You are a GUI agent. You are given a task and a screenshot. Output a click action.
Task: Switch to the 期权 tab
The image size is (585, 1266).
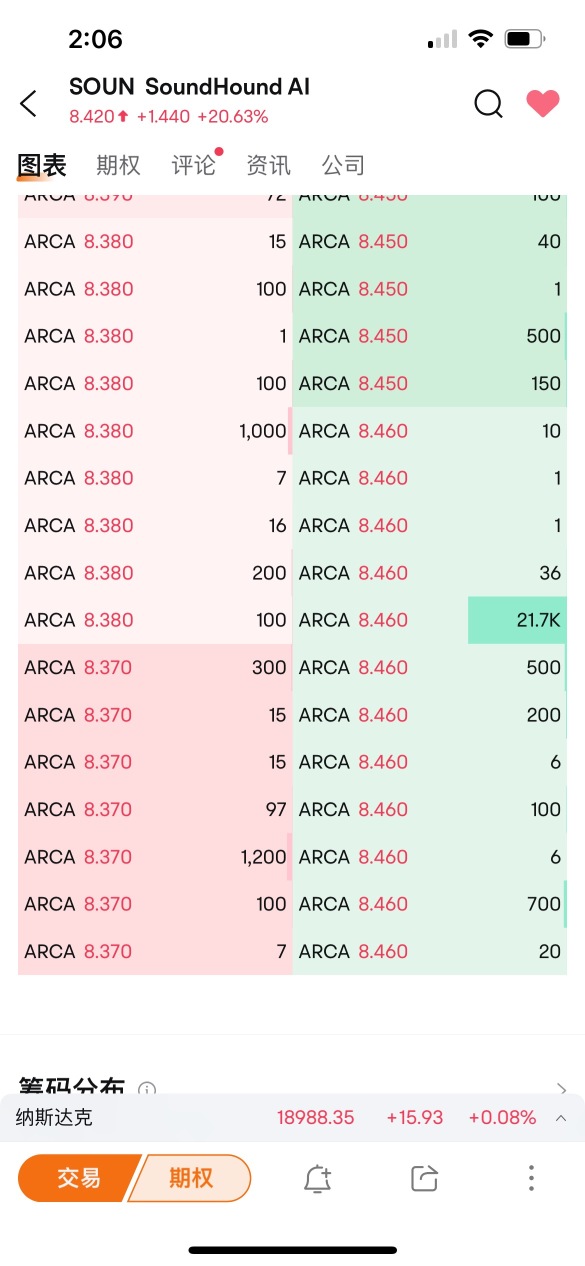118,165
